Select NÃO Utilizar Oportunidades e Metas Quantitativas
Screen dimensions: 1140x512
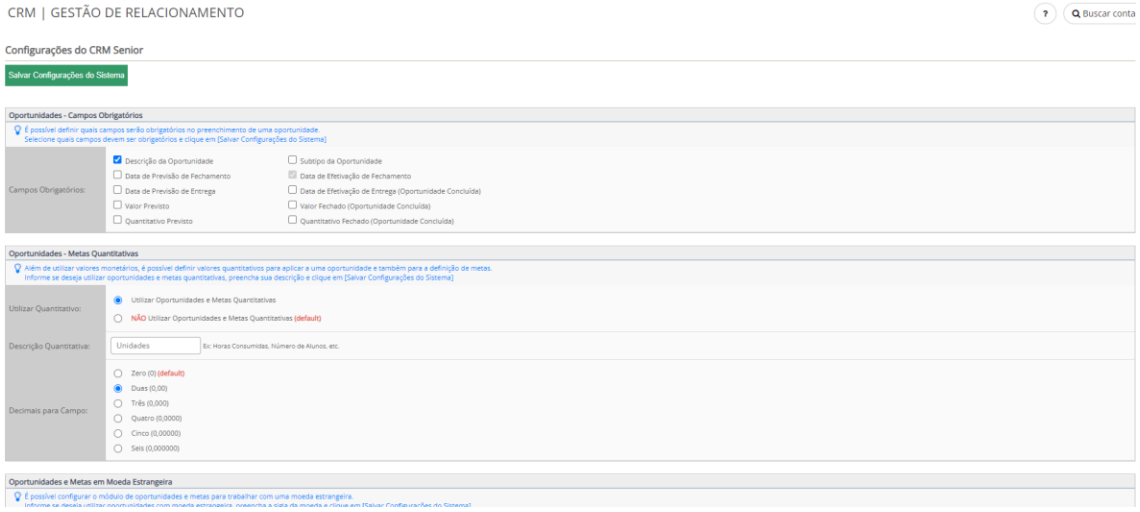click(118, 318)
